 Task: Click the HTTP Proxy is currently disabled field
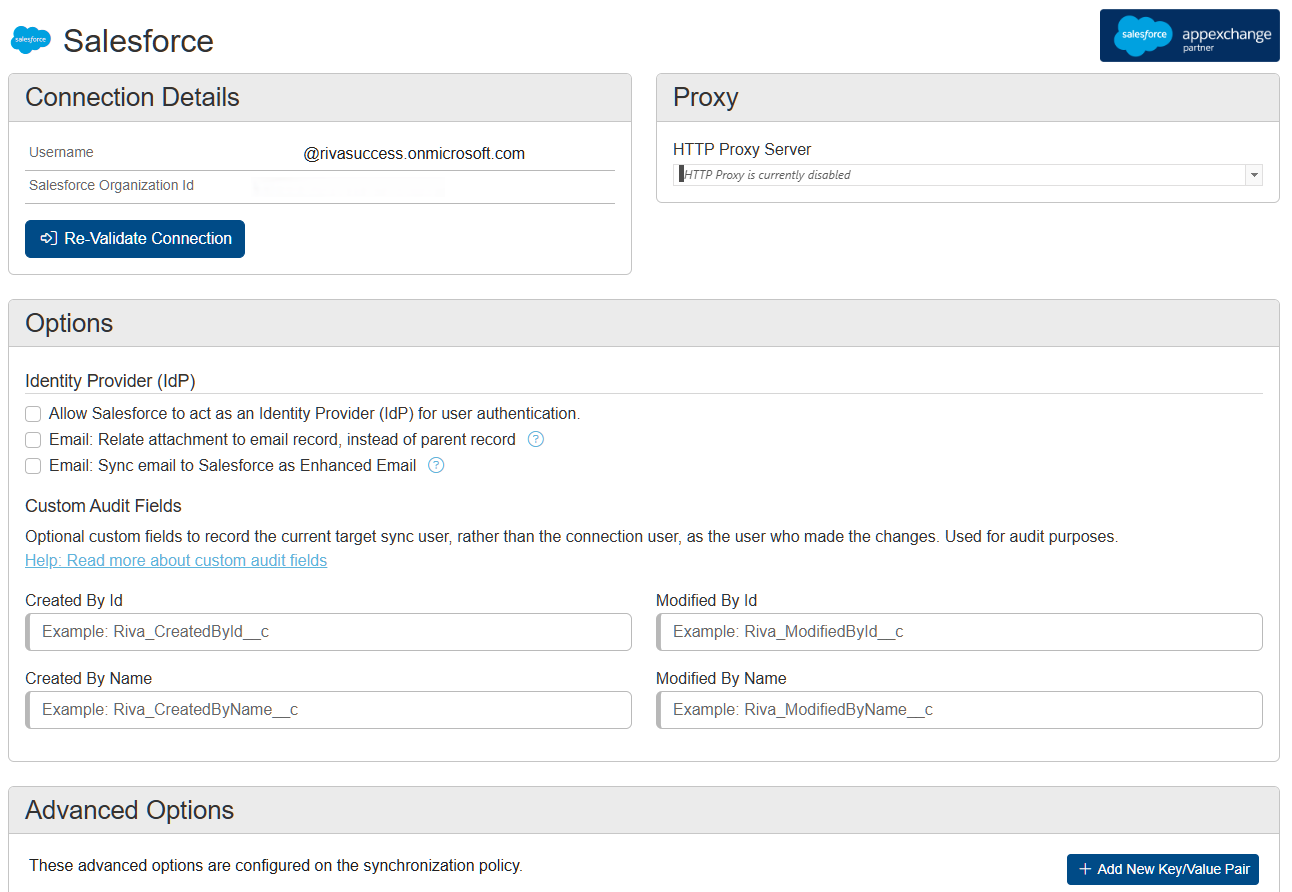click(x=950, y=174)
